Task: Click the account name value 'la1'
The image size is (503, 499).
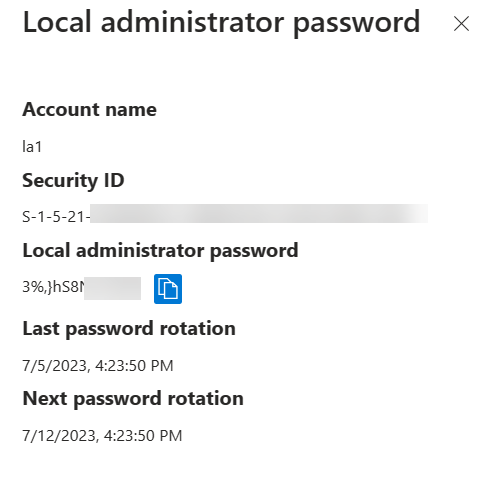Action: (32, 147)
